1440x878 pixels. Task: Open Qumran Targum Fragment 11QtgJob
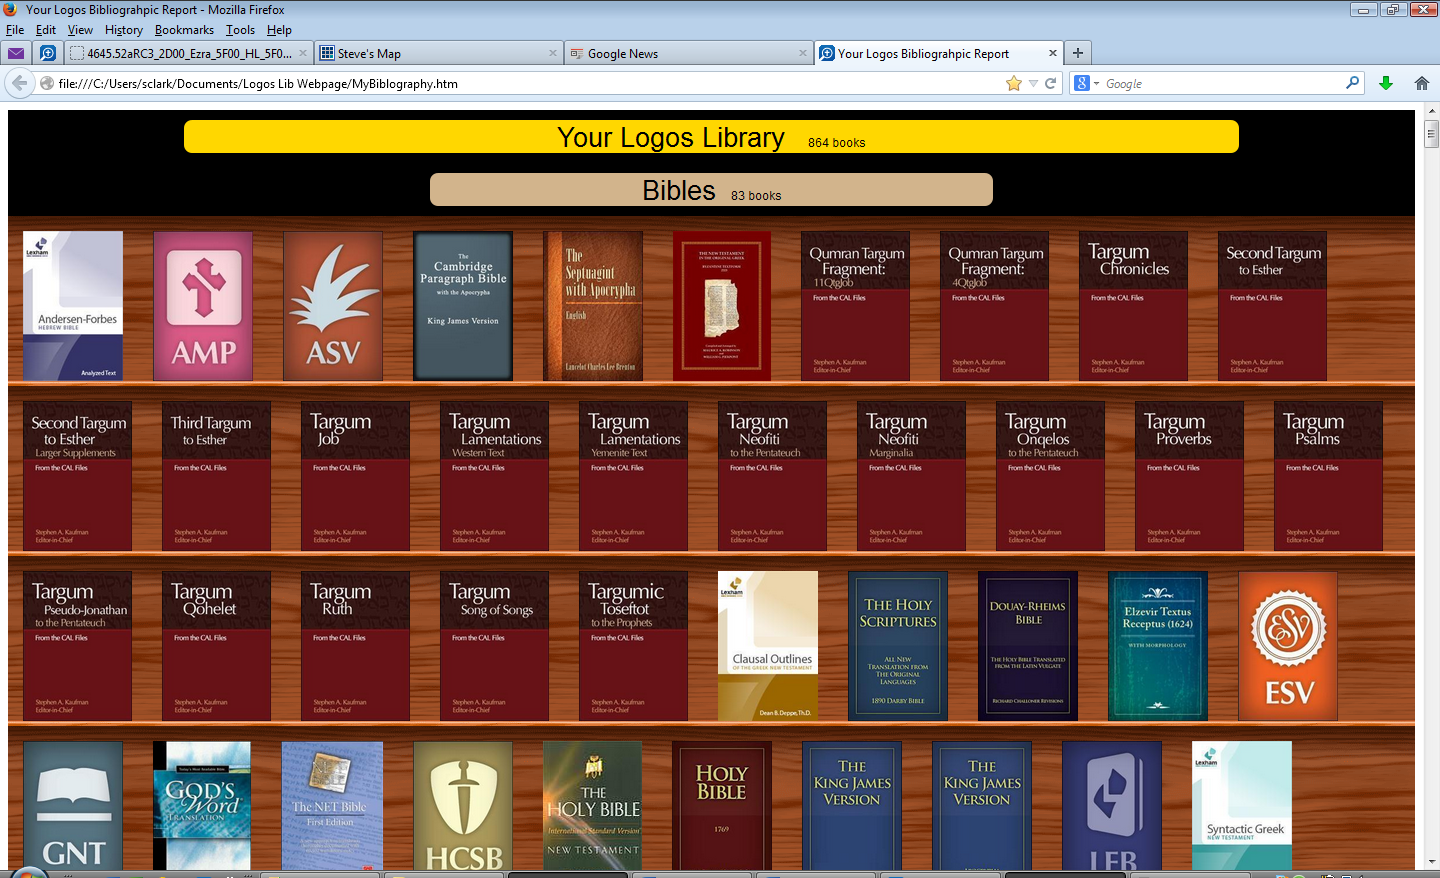[x=855, y=306]
